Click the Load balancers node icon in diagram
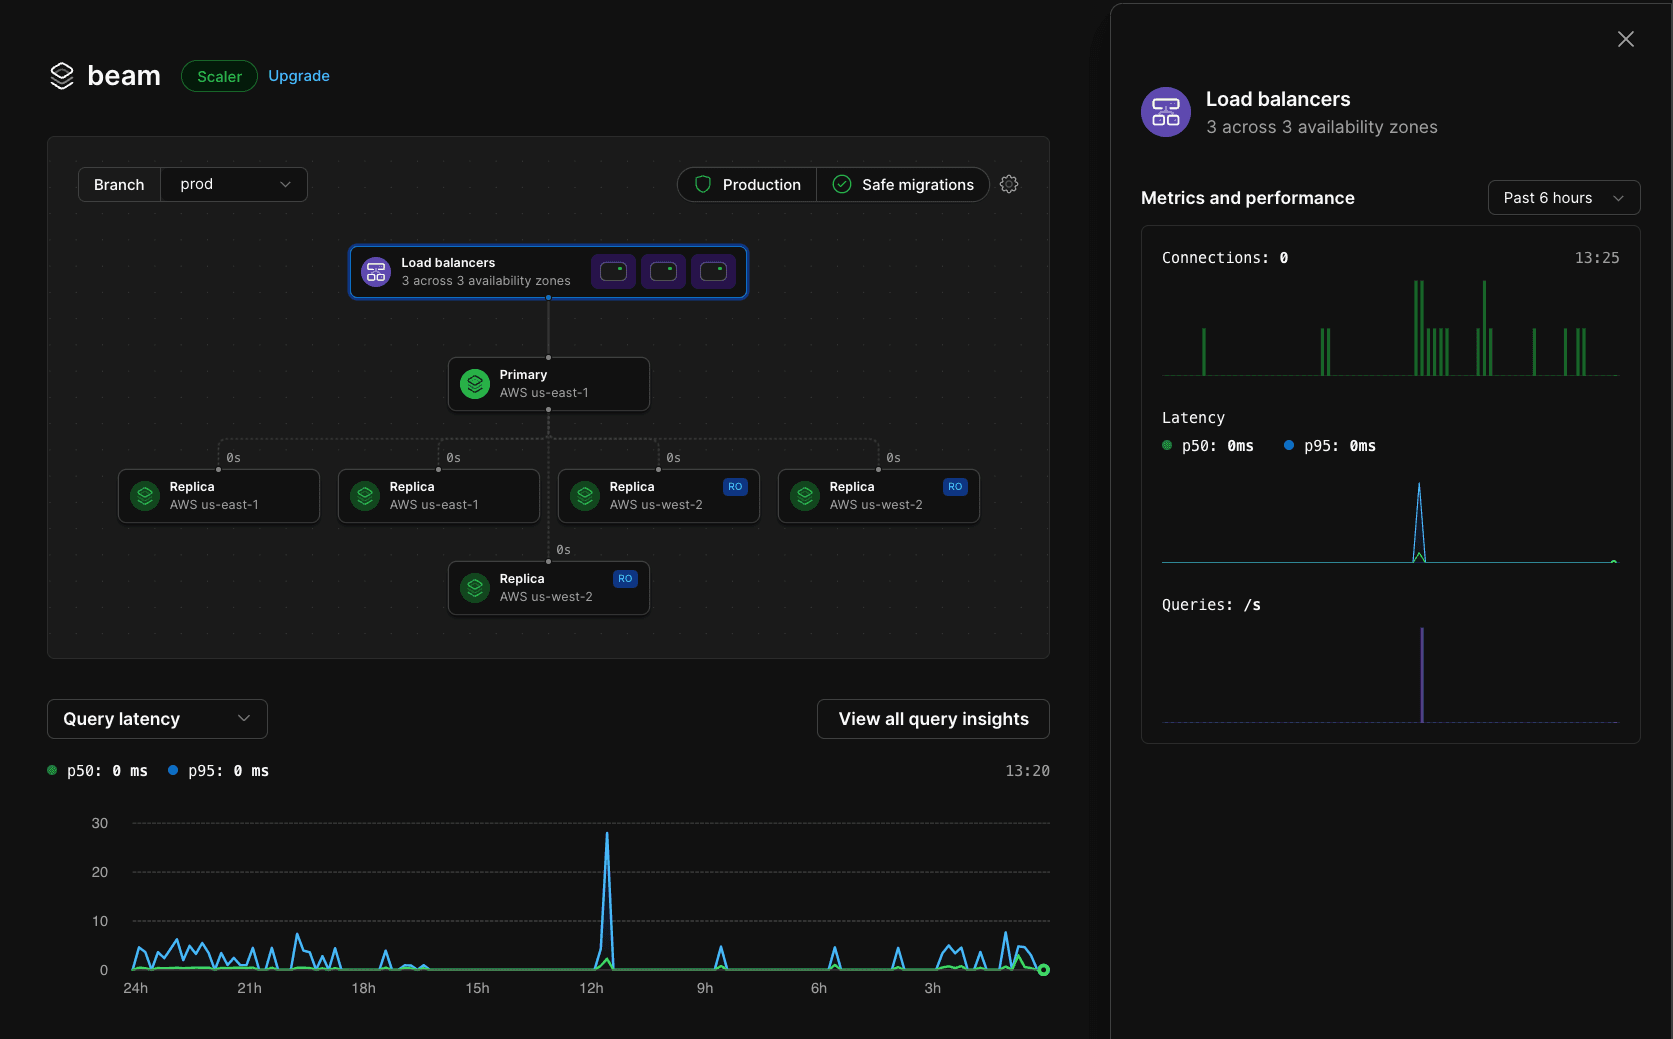The image size is (1673, 1039). [x=376, y=272]
